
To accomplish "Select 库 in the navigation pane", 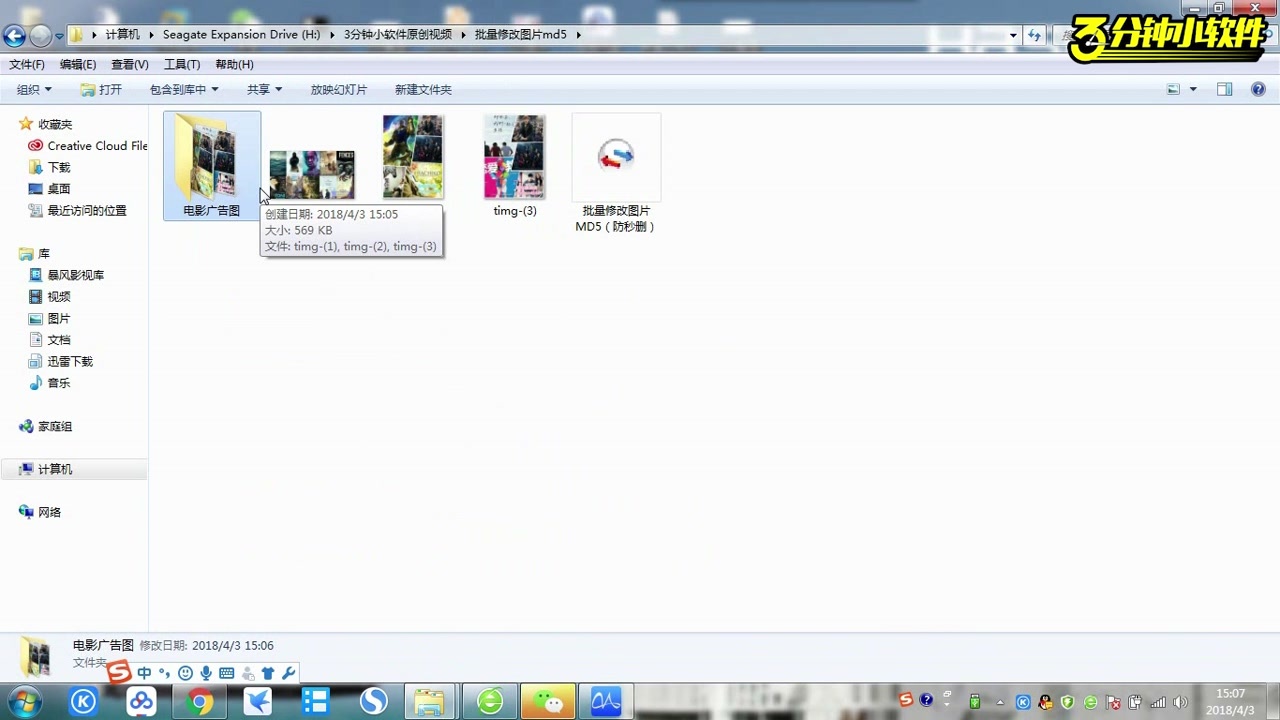I will coord(35,254).
